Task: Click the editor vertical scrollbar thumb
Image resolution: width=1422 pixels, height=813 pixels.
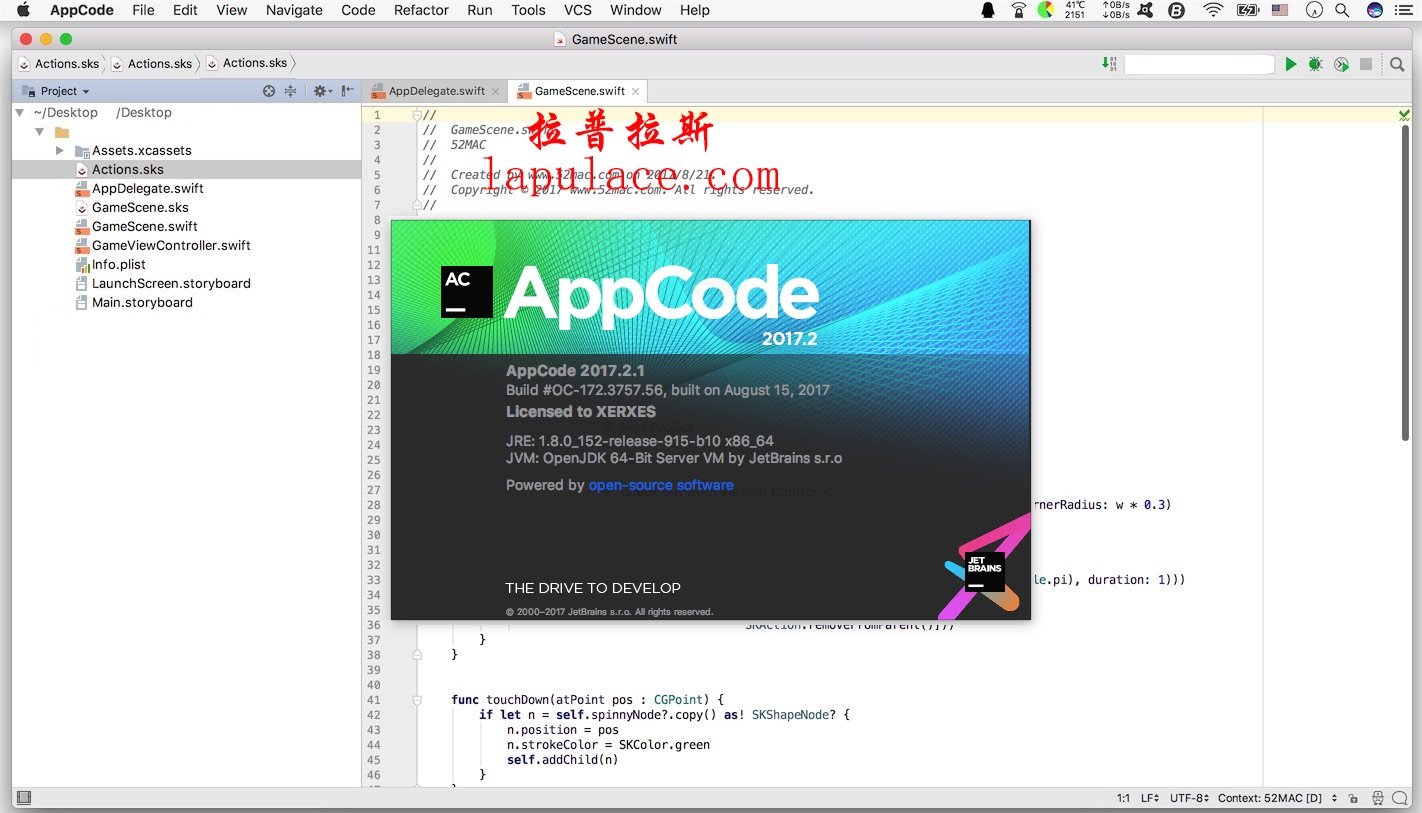Action: coord(1404,282)
